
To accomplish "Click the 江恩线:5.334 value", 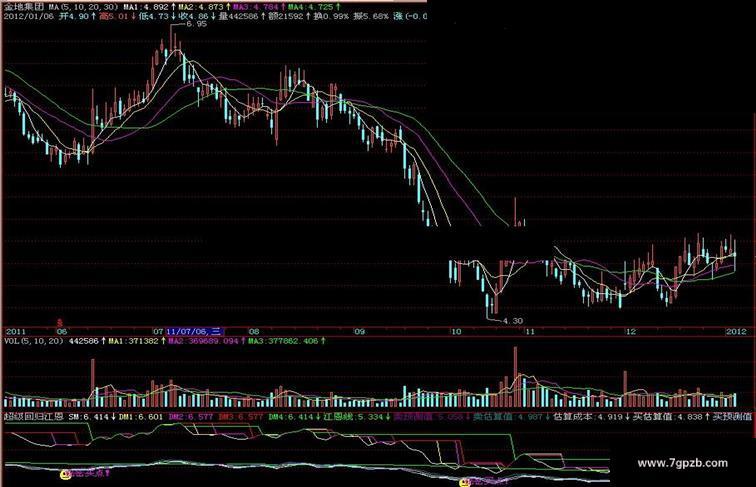I will [353, 416].
